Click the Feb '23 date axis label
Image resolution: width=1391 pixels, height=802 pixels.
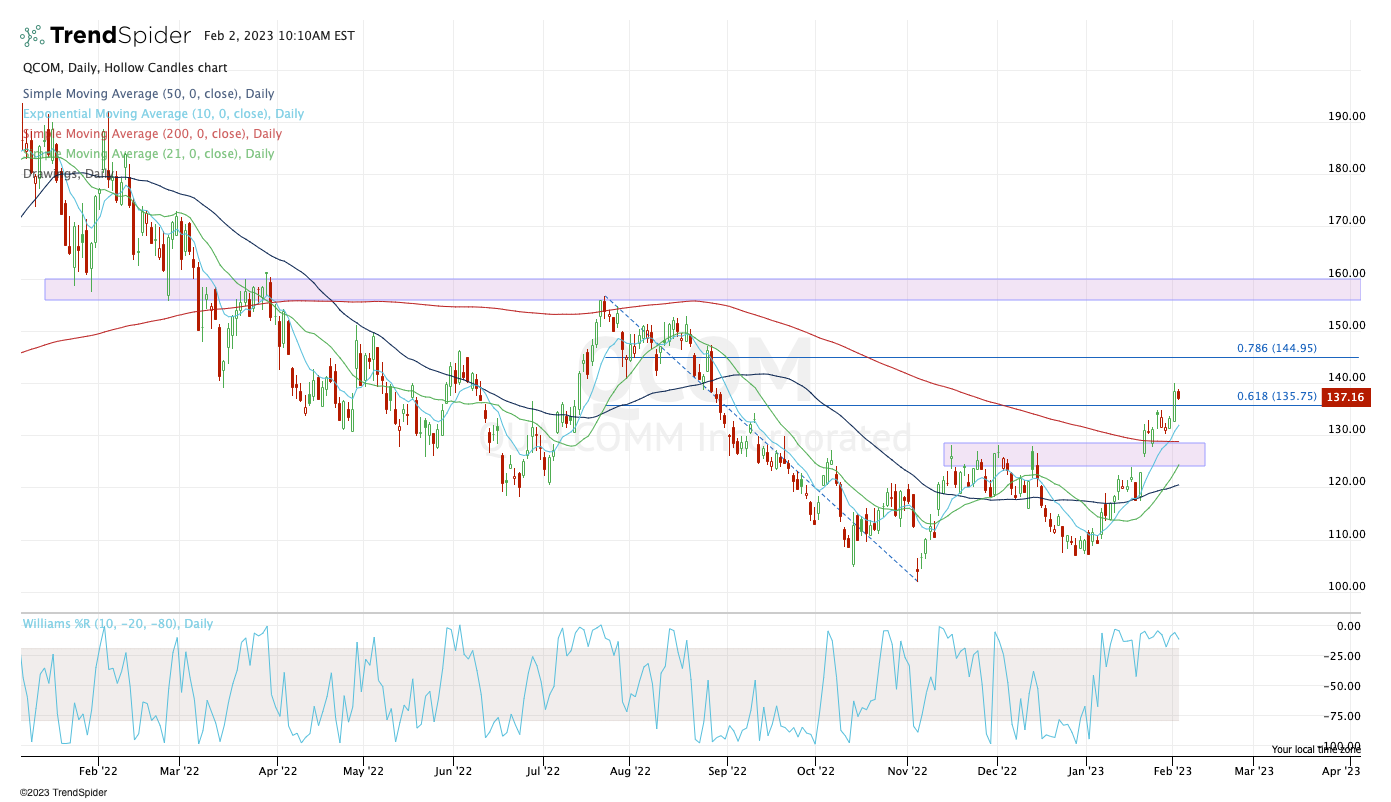coord(1172,771)
